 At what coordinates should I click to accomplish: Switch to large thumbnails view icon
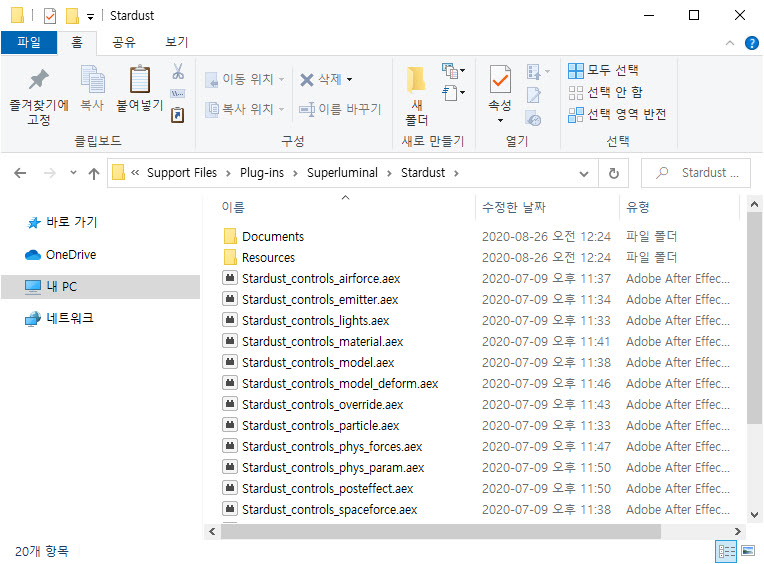747,551
